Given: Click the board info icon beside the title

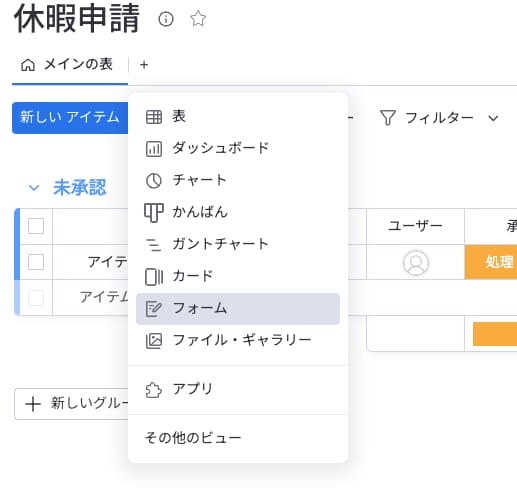Looking at the screenshot, I should click(x=166, y=19).
